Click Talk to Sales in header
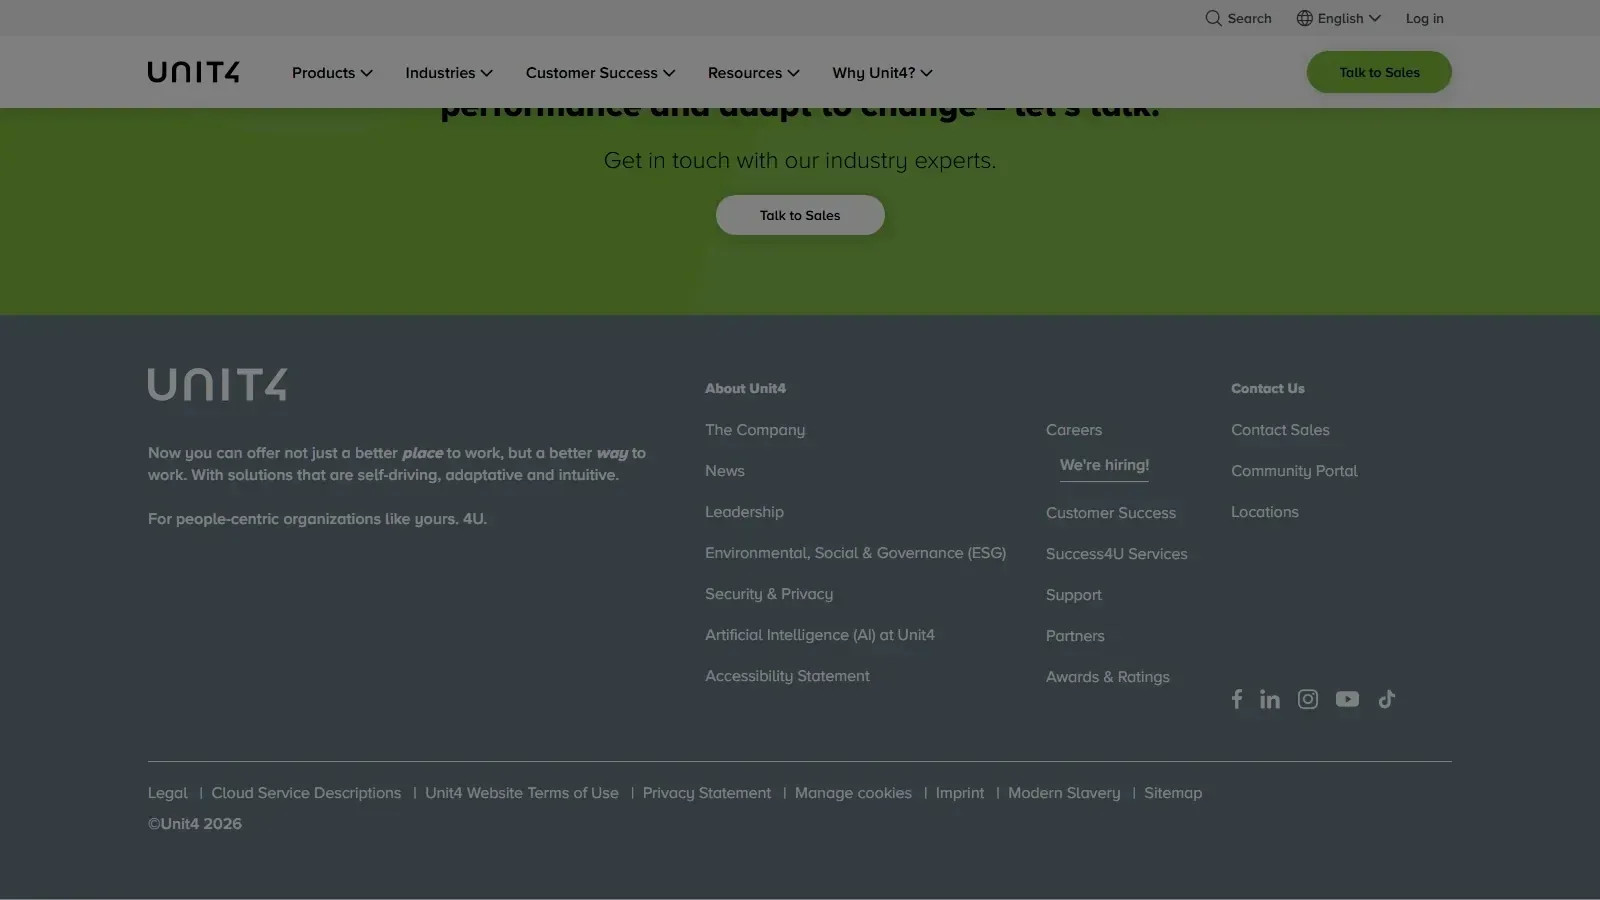The height and width of the screenshot is (900, 1600). (1379, 72)
